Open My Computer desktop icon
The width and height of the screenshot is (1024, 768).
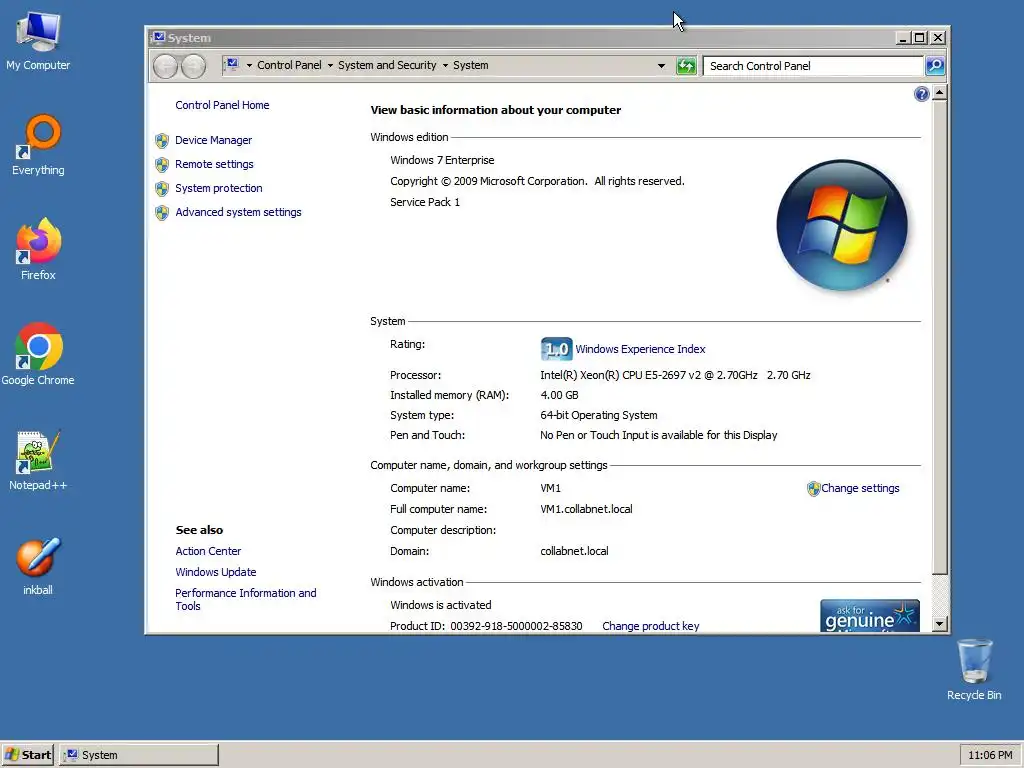[38, 41]
